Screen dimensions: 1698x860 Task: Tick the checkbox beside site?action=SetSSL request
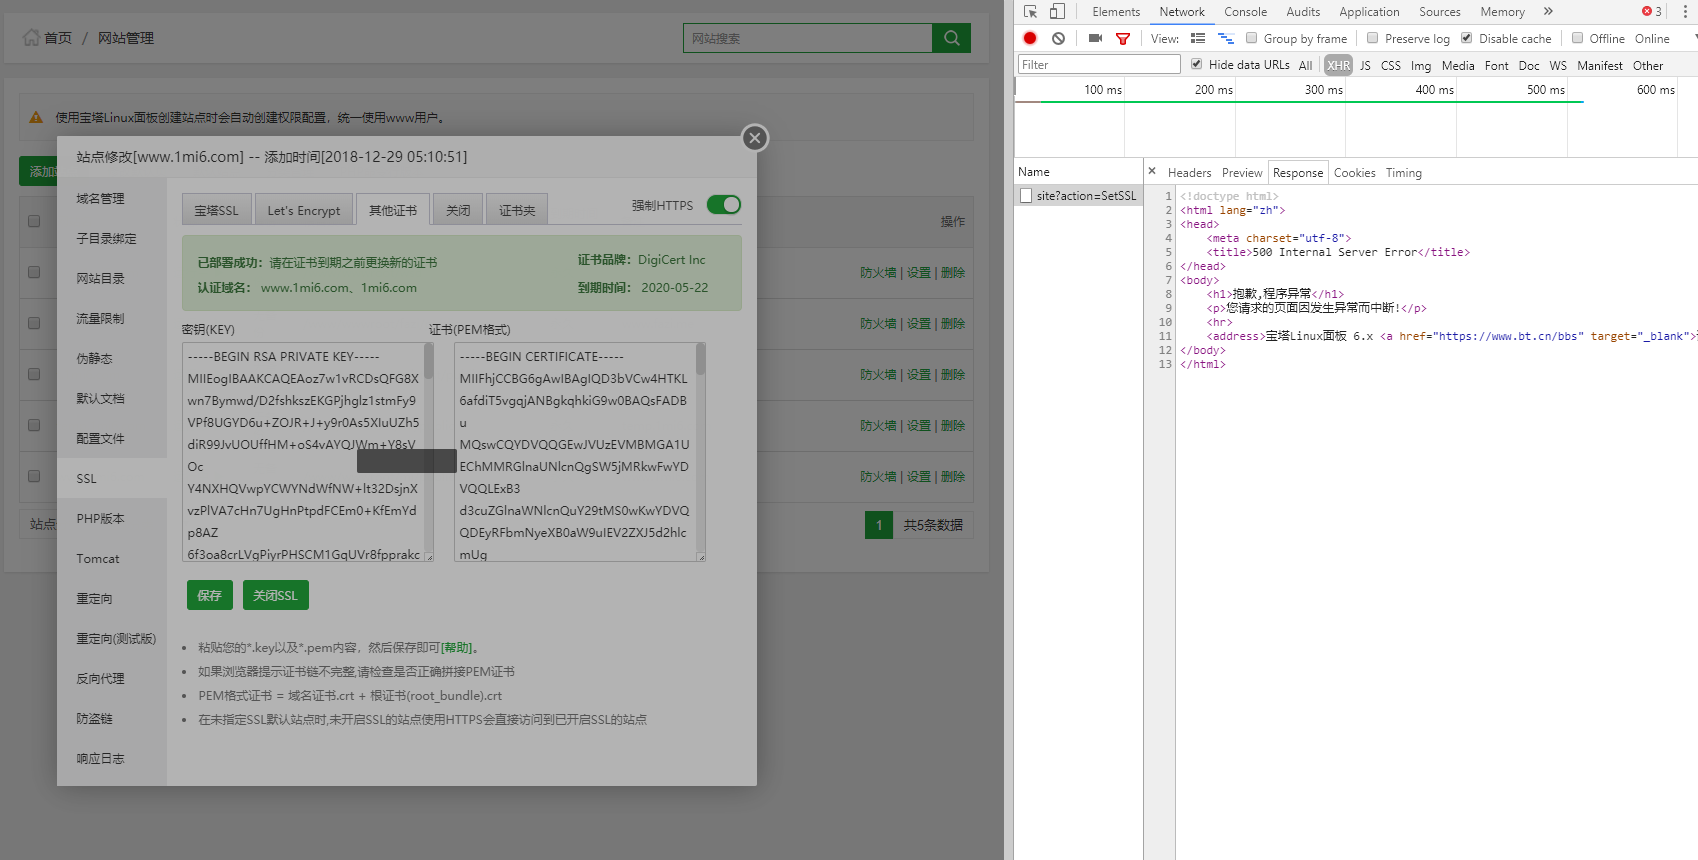pos(1026,196)
